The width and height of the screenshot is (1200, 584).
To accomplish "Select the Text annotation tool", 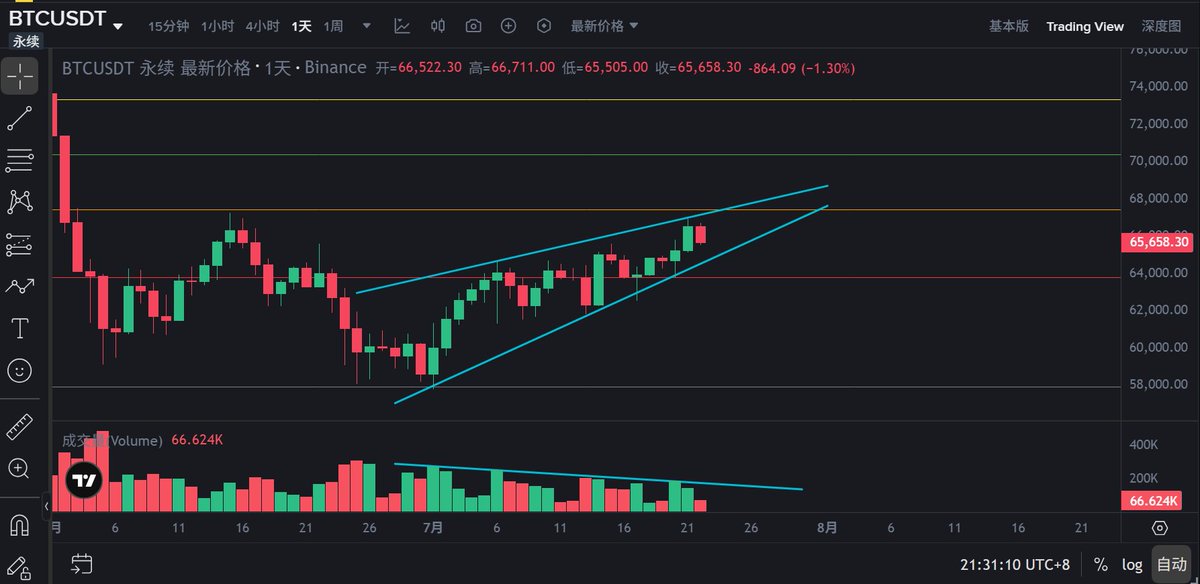I will click(19, 328).
